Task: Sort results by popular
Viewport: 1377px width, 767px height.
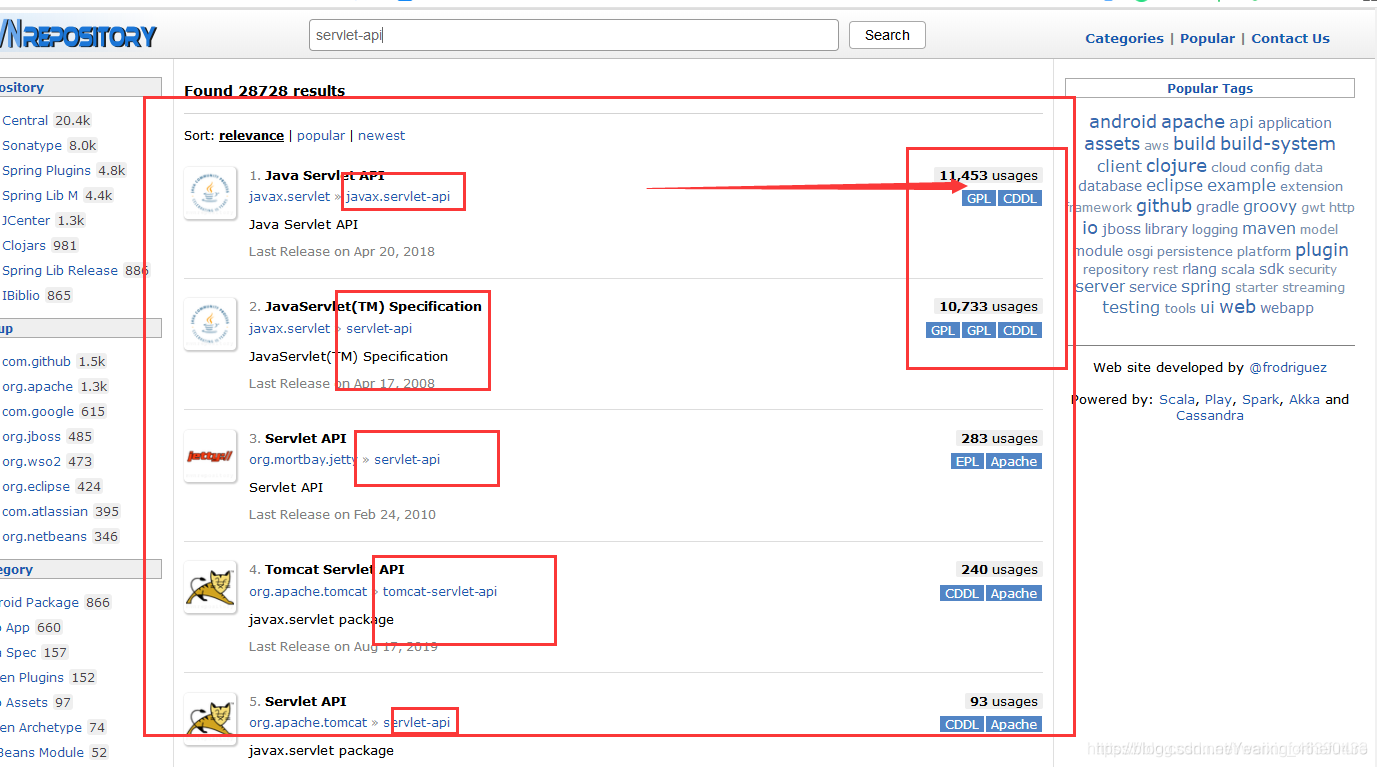Action: [x=321, y=135]
